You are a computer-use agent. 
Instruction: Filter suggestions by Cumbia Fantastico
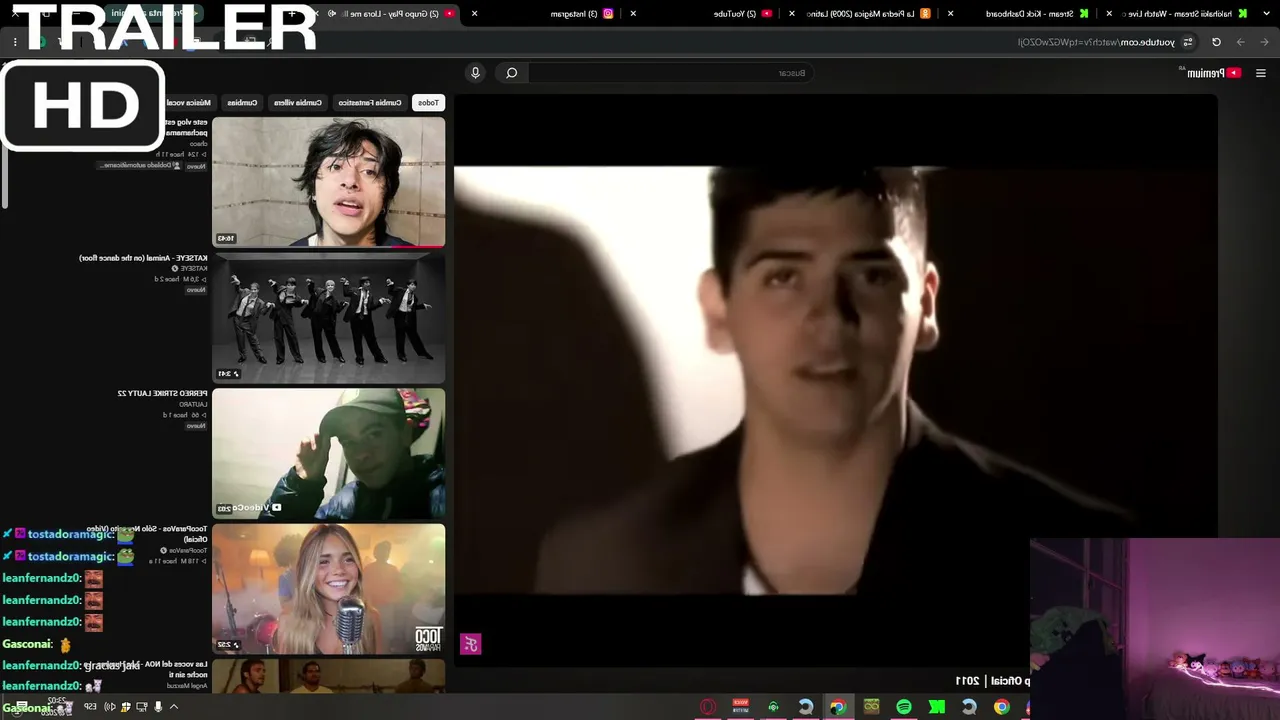tap(369, 103)
